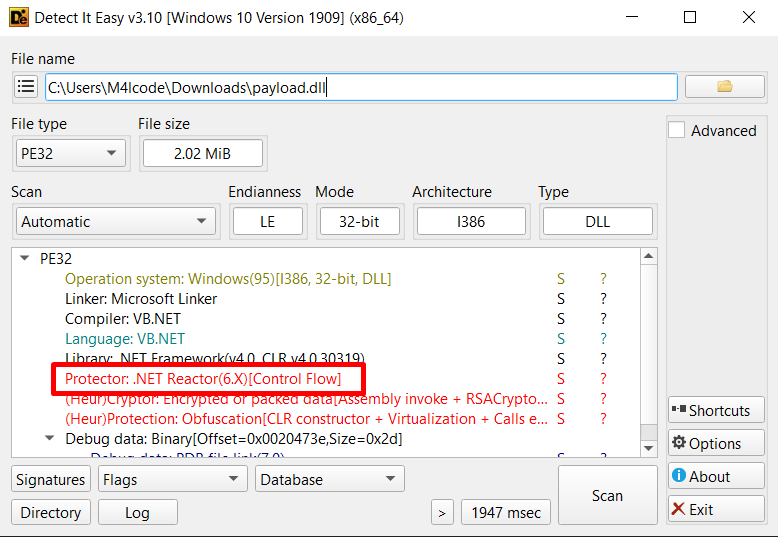778x537 pixels.
Task: Click the Directory button
Action: click(51, 512)
